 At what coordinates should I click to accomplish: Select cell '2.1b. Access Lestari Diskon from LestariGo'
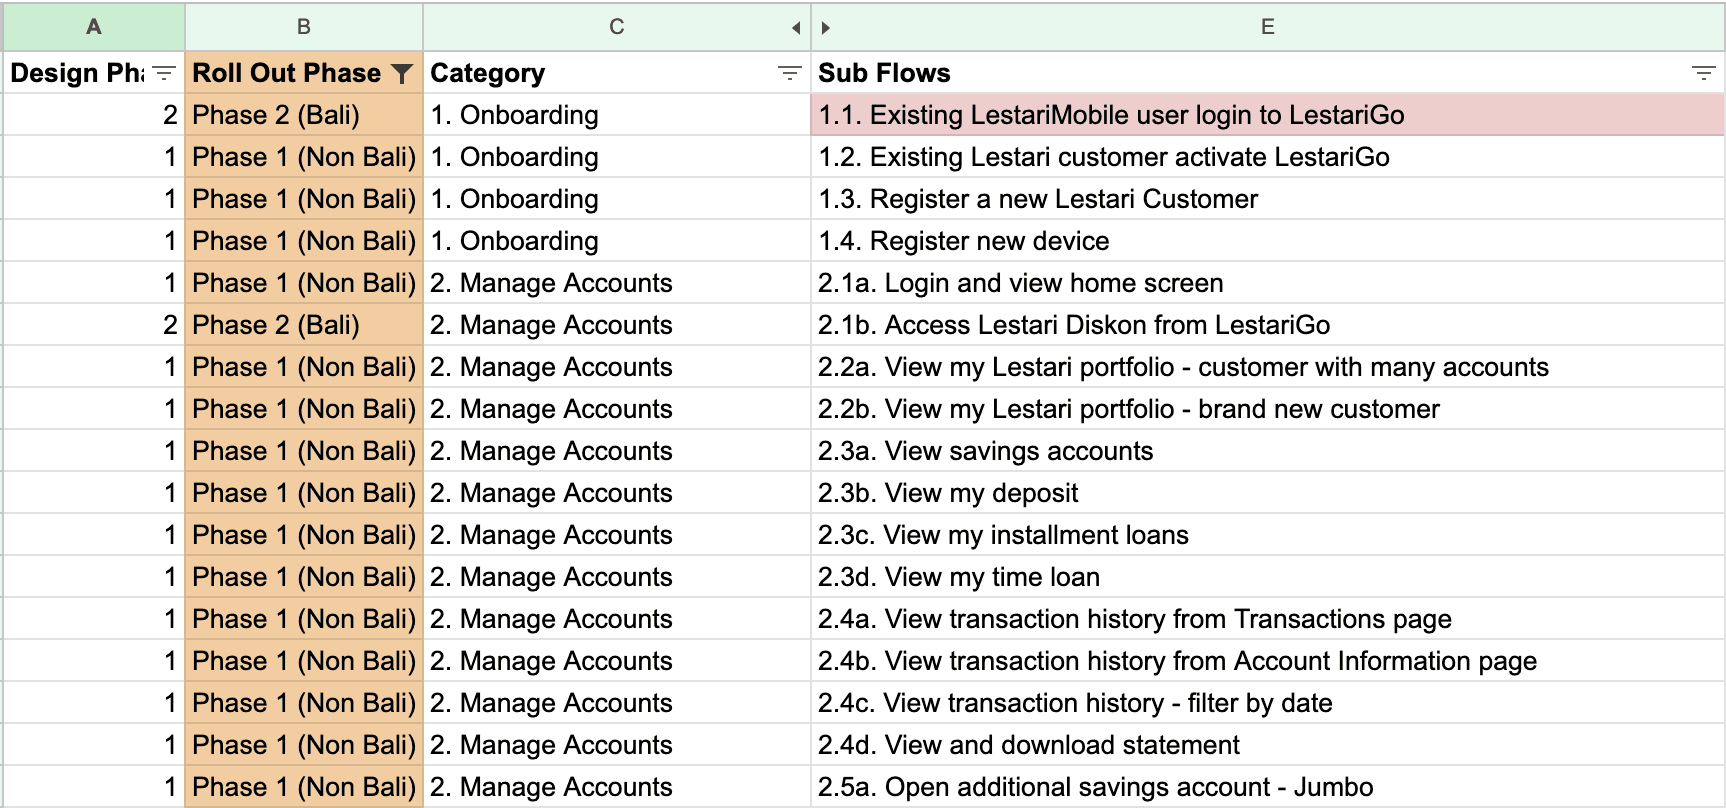[x=1268, y=325]
